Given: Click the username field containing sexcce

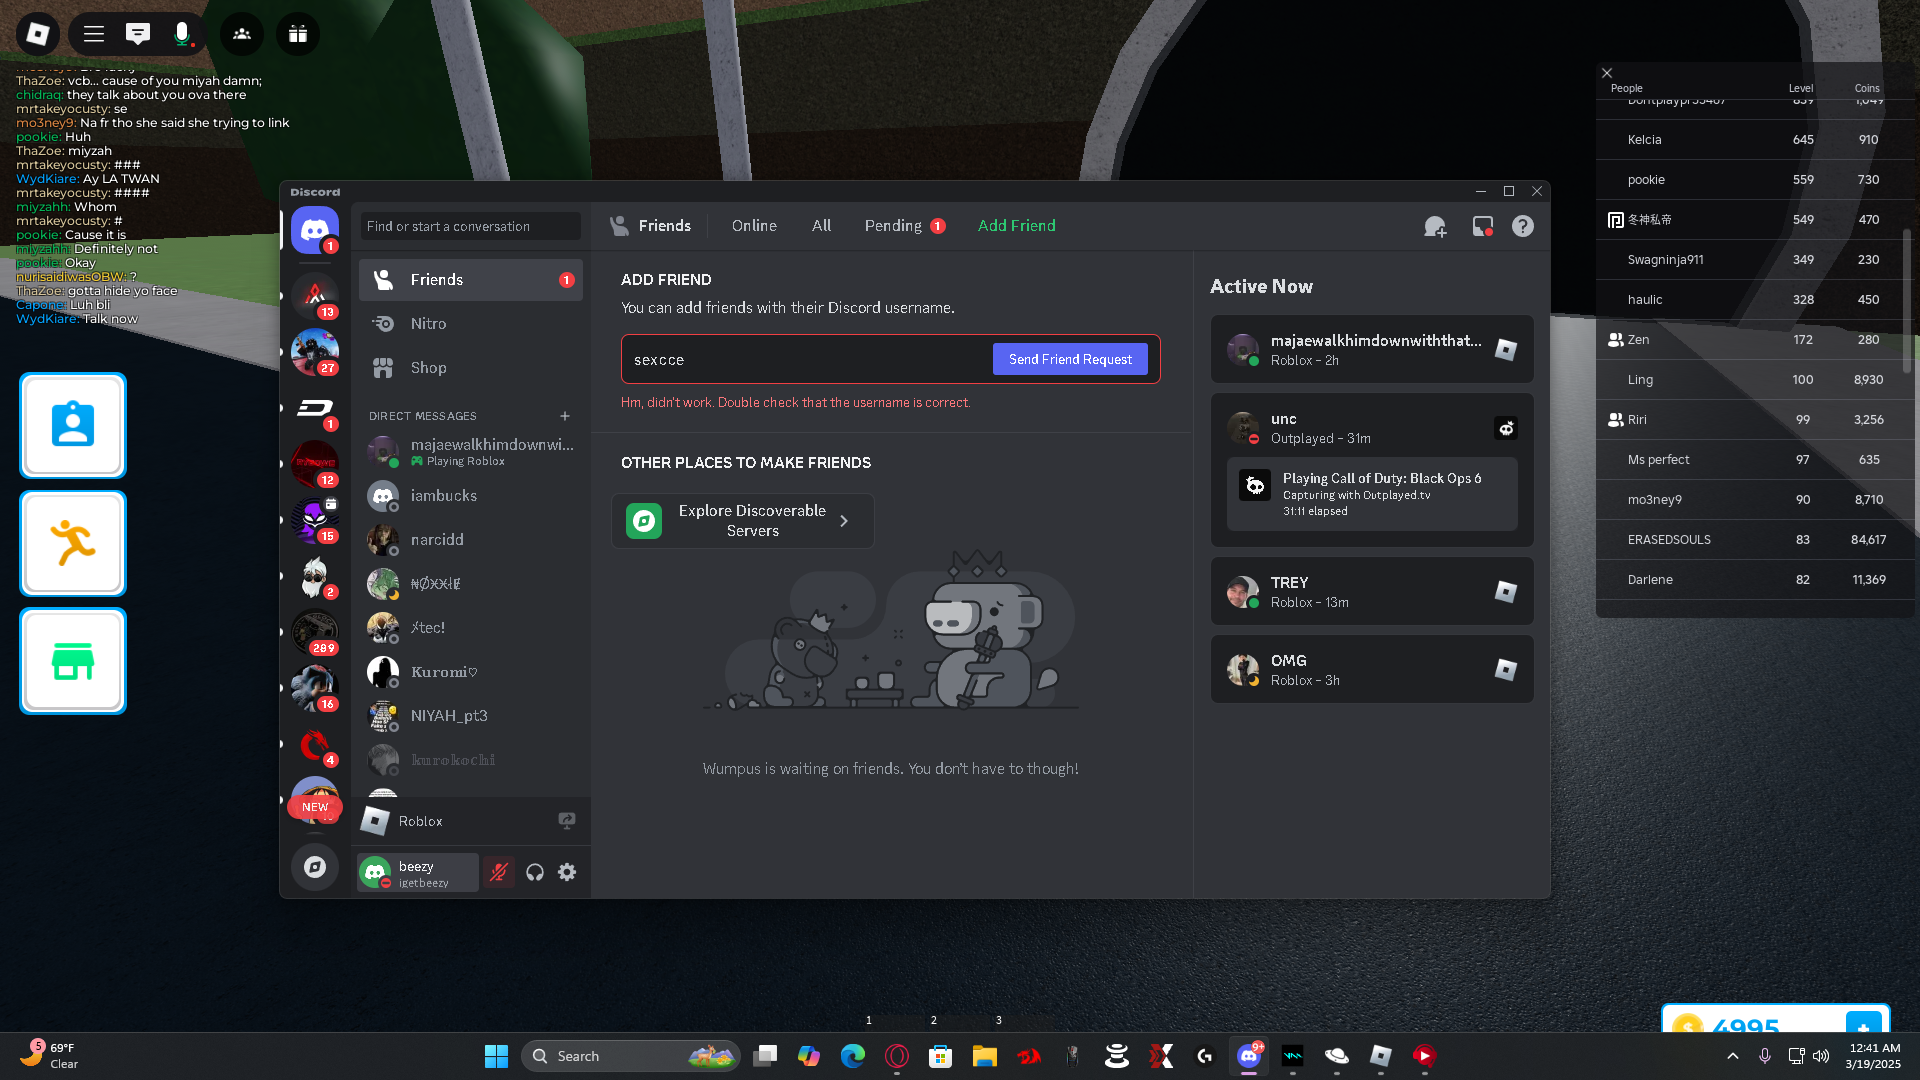Looking at the screenshot, I should click(806, 359).
